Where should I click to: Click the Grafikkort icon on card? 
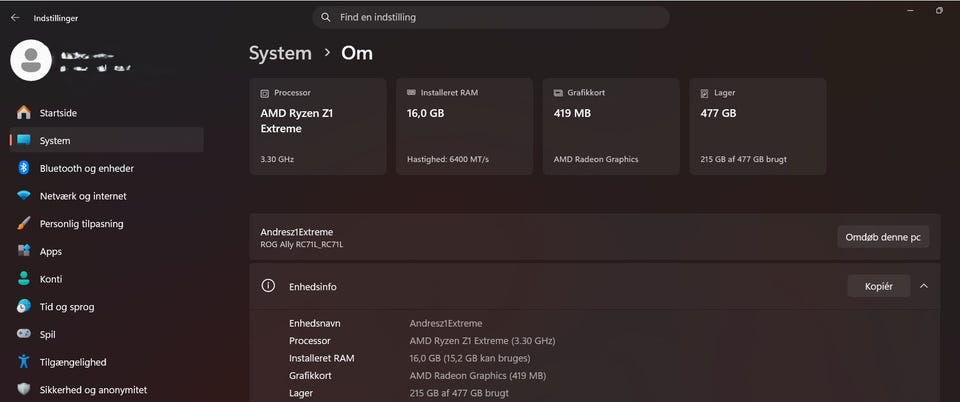click(558, 93)
